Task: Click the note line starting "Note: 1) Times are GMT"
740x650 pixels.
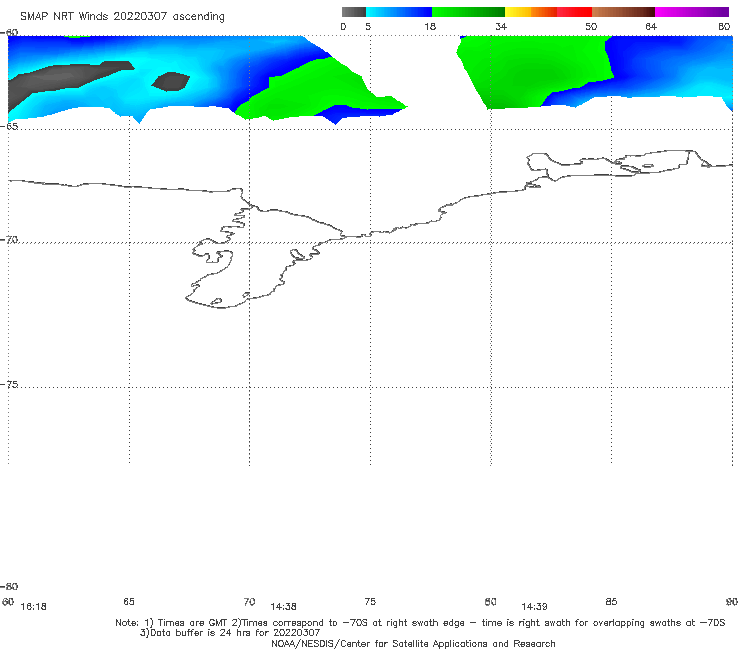Action: click(x=420, y=623)
